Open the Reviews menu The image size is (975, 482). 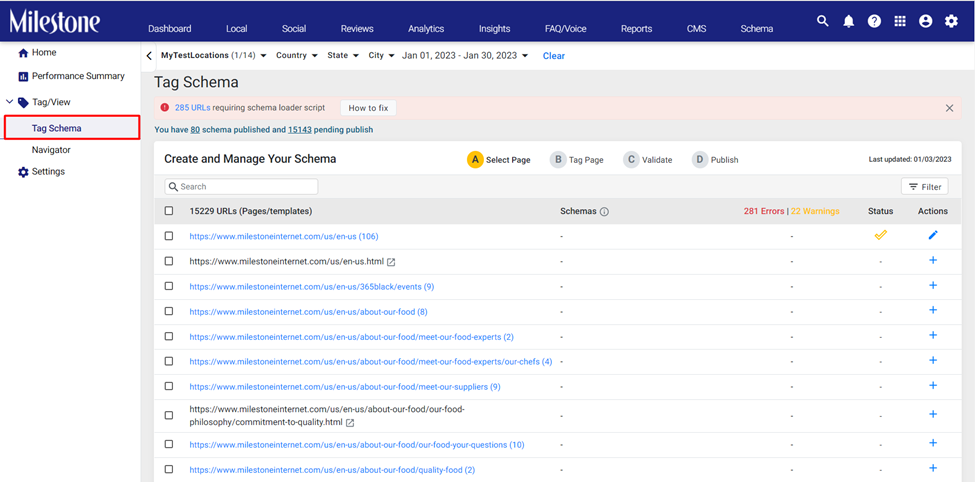click(357, 29)
